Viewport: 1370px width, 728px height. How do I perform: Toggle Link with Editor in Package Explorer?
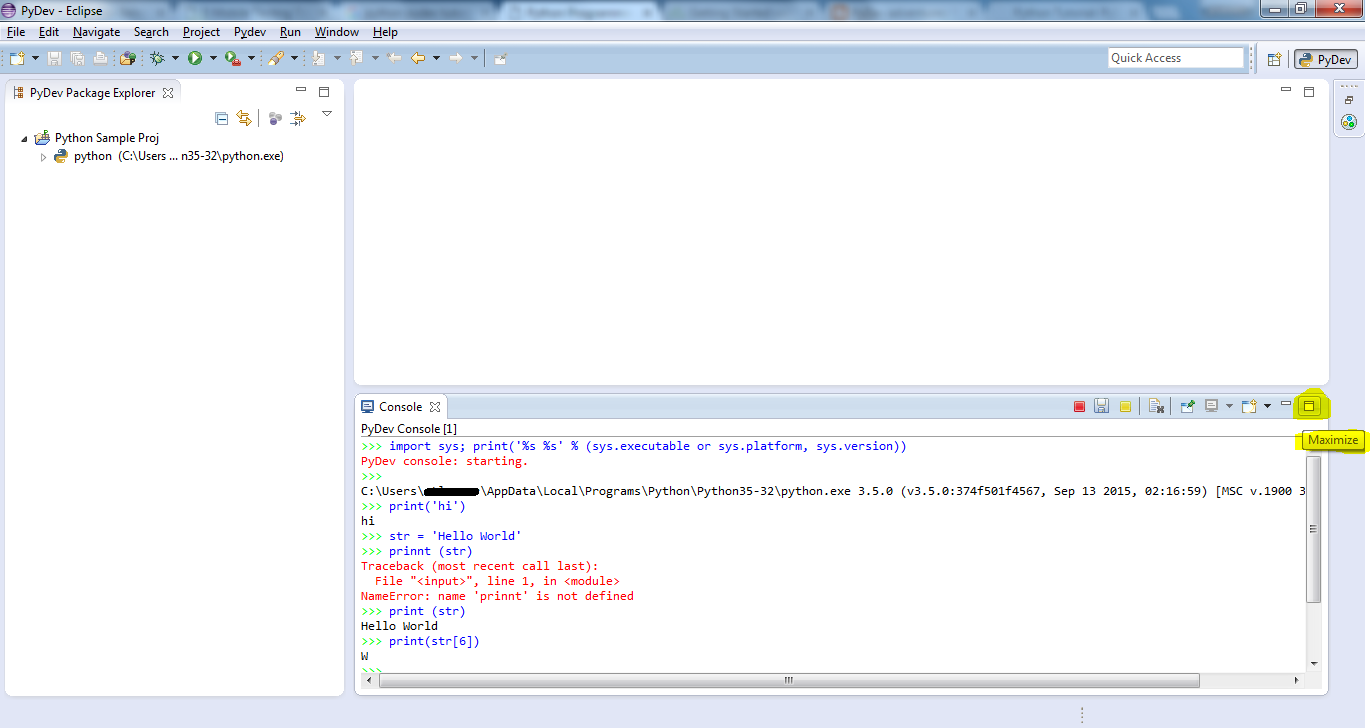[x=244, y=119]
